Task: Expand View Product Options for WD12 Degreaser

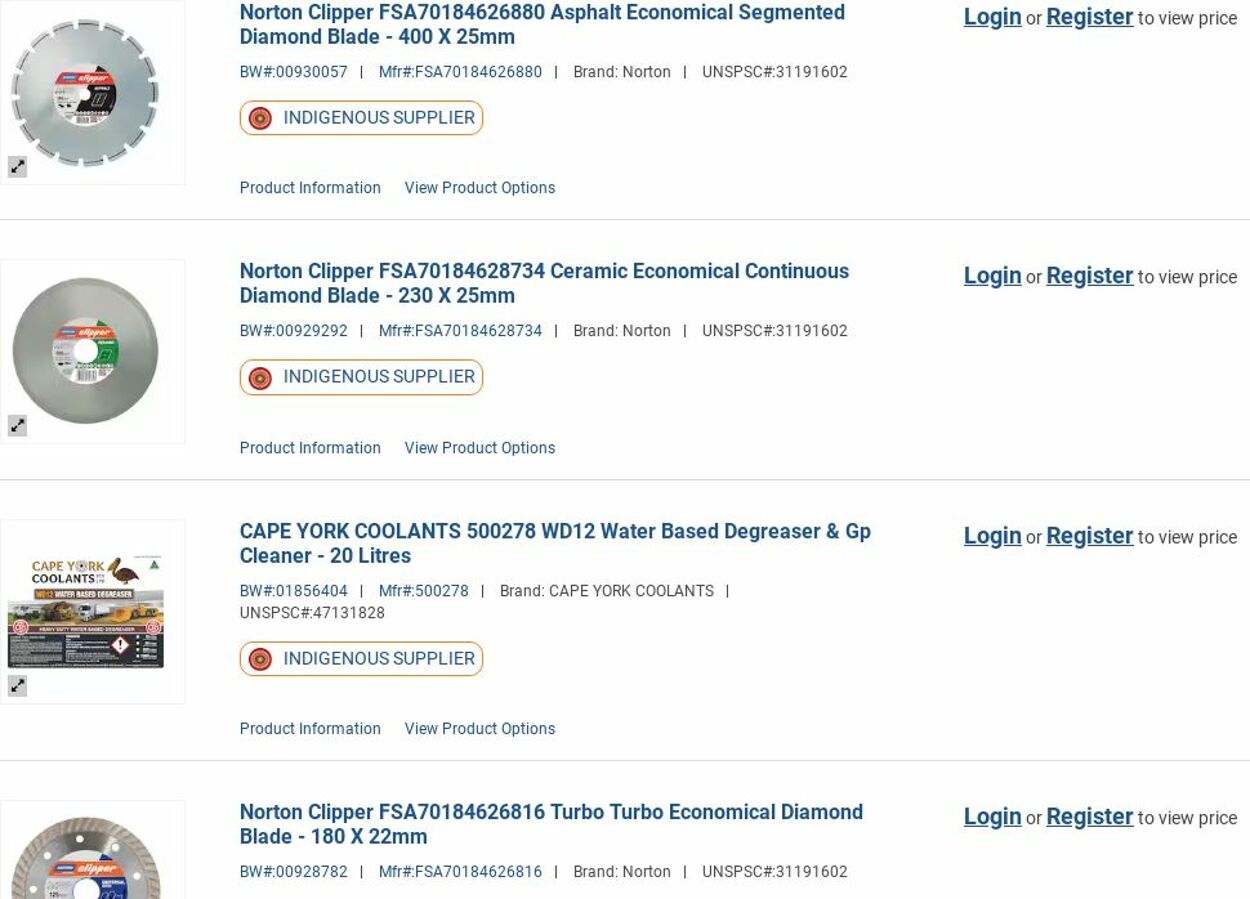Action: point(479,729)
